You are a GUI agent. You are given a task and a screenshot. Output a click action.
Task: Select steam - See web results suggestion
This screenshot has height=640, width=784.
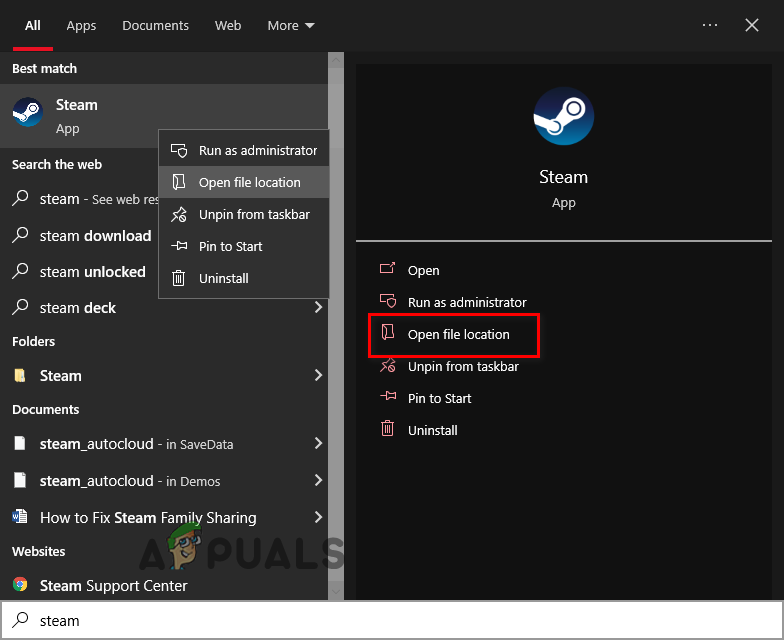point(80,199)
